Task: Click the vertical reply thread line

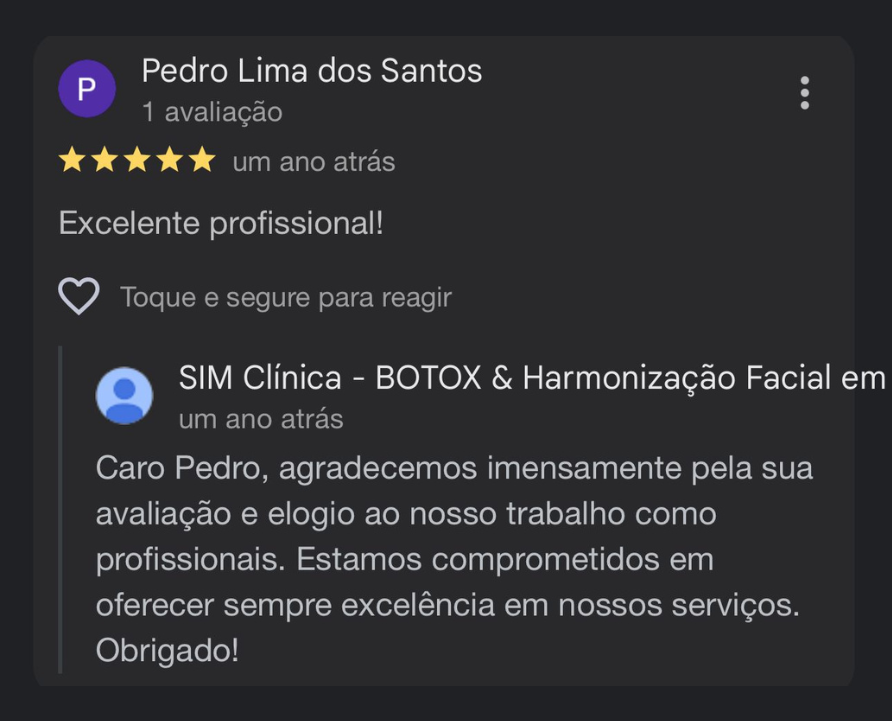Action: pos(60,509)
